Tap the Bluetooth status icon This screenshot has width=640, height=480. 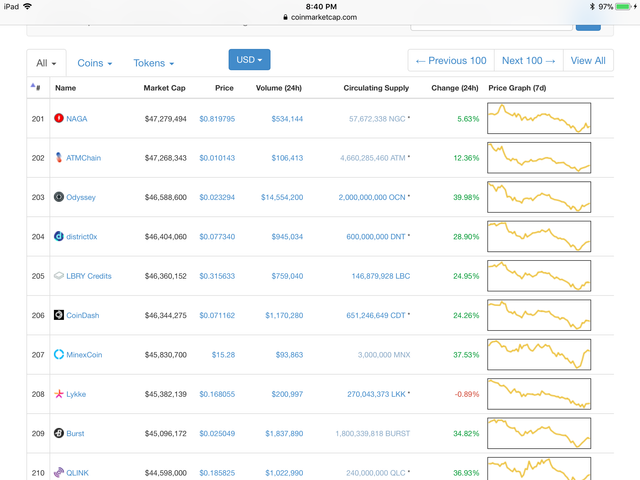tap(592, 7)
